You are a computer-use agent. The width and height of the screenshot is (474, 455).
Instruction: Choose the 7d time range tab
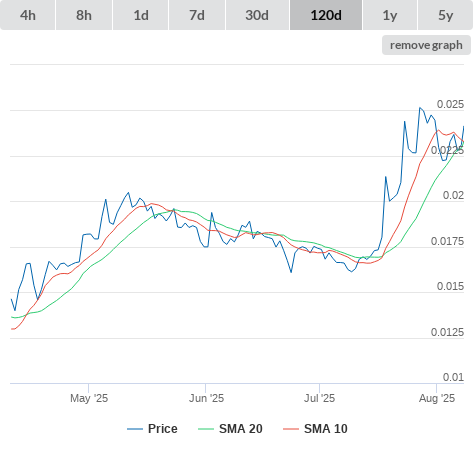(197, 15)
